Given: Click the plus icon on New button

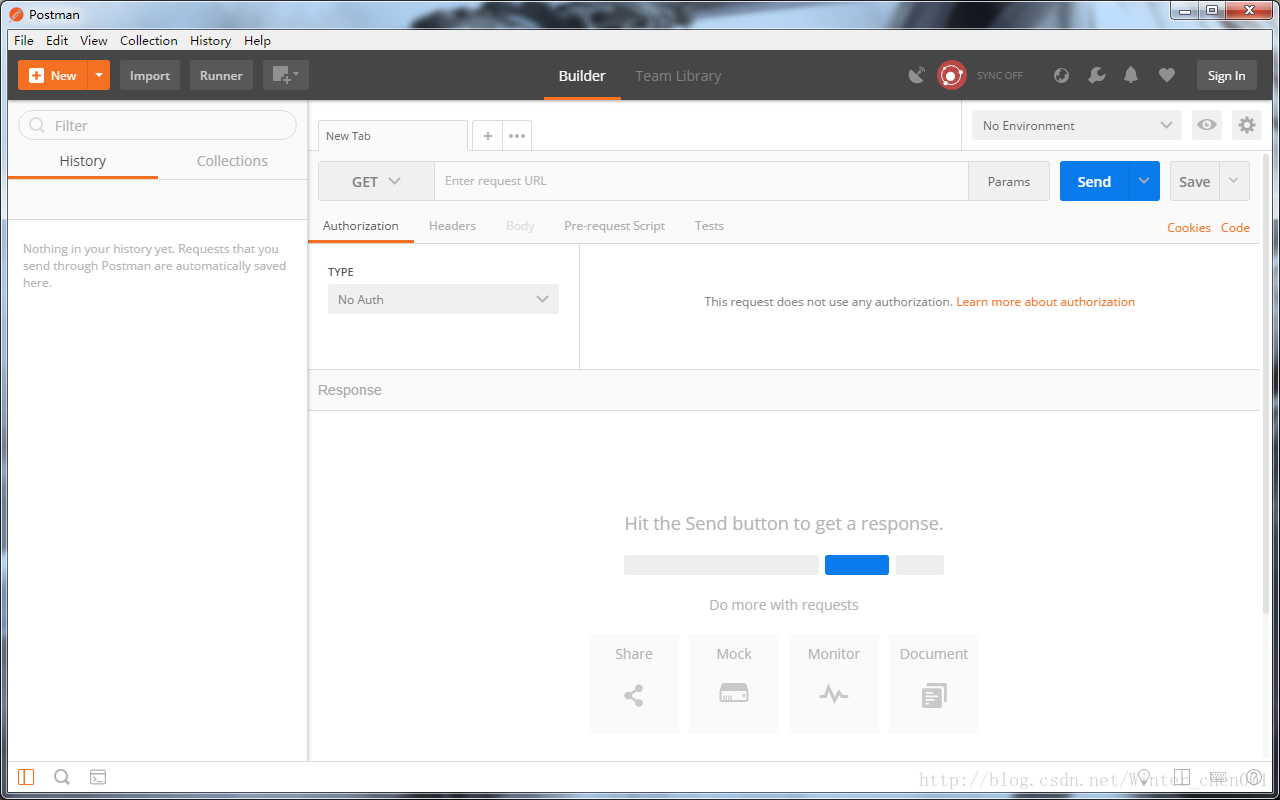Looking at the screenshot, I should click(36, 75).
